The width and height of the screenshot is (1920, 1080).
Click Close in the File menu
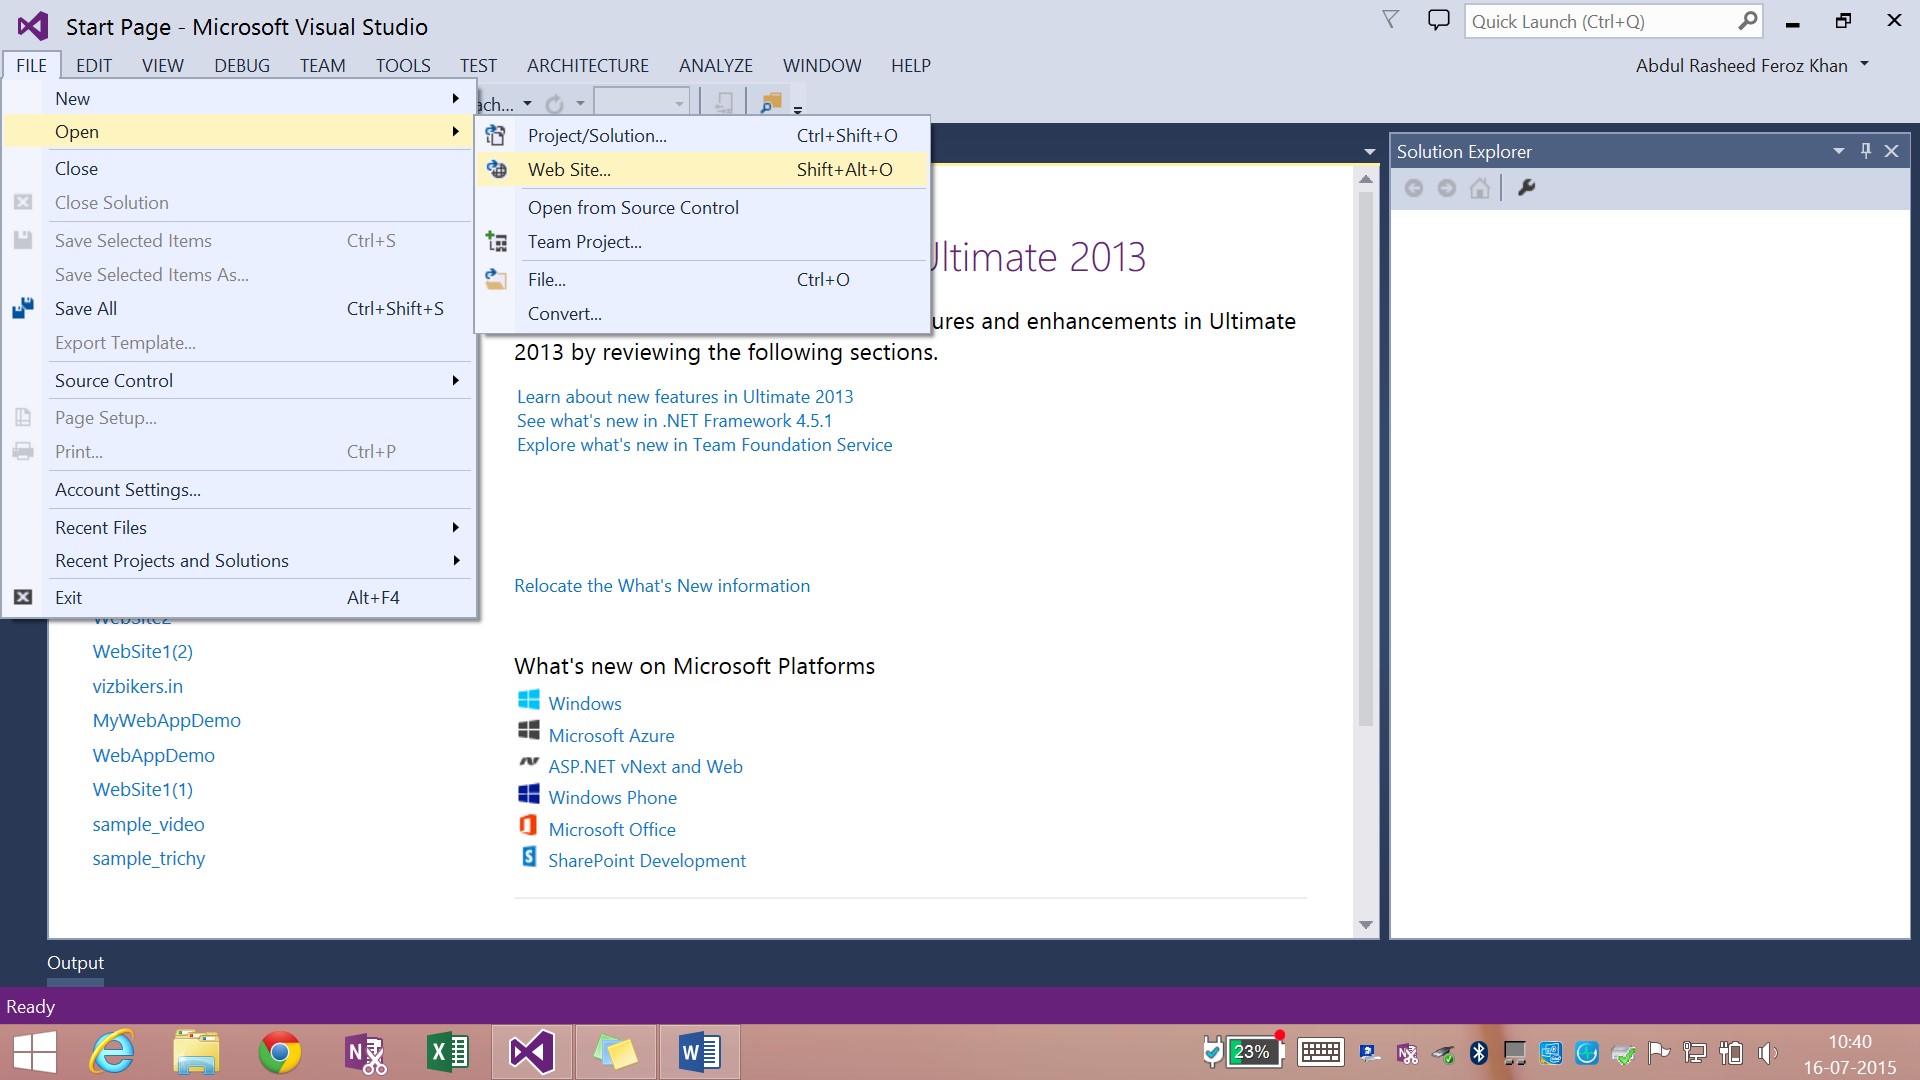click(x=238, y=168)
